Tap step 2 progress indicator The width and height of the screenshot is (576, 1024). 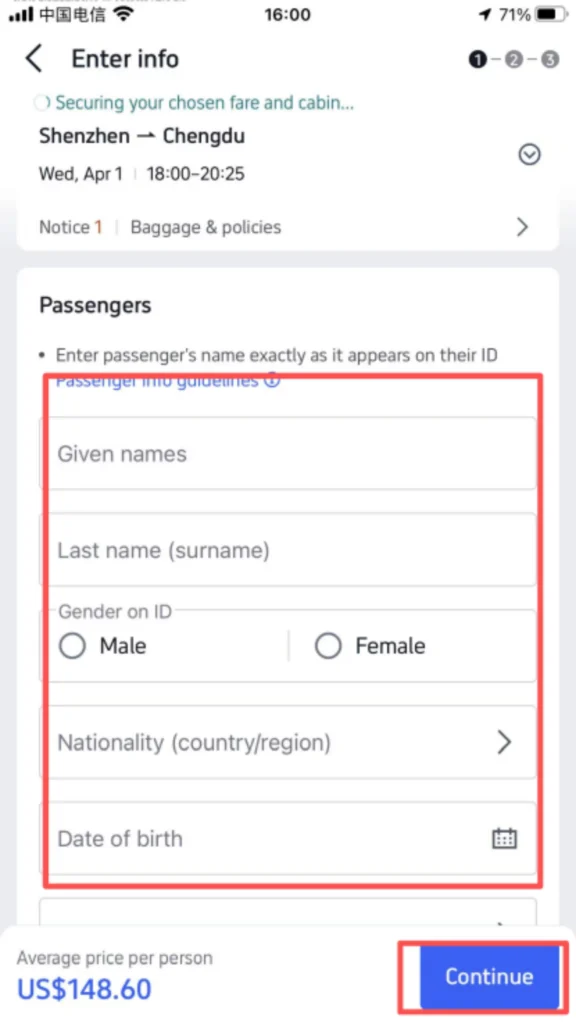pyautogui.click(x=514, y=60)
